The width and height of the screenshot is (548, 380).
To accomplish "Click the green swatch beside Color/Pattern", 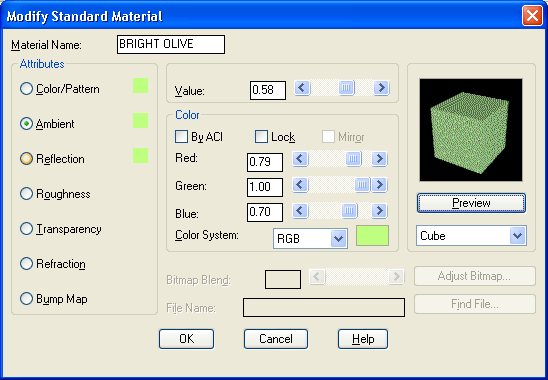I will [x=140, y=86].
